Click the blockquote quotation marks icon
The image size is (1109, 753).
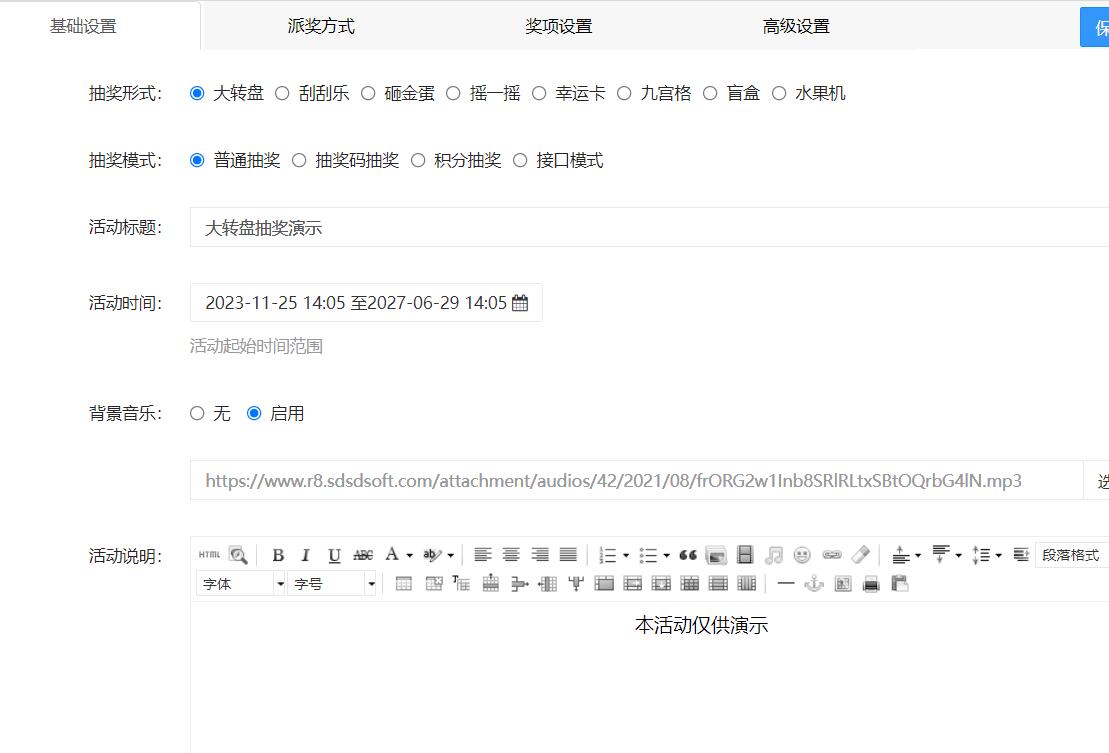687,555
